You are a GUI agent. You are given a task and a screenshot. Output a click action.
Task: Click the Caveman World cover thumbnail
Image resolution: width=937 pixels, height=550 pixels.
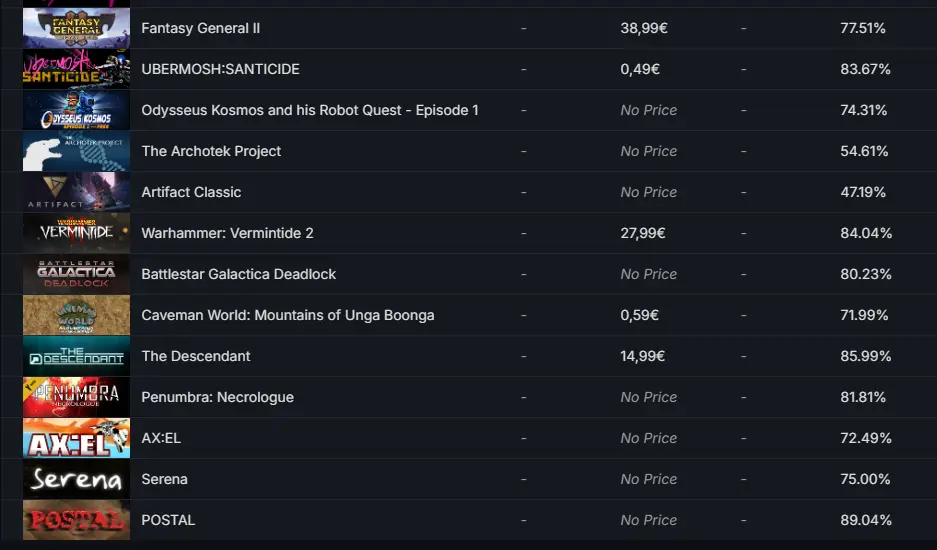click(76, 315)
